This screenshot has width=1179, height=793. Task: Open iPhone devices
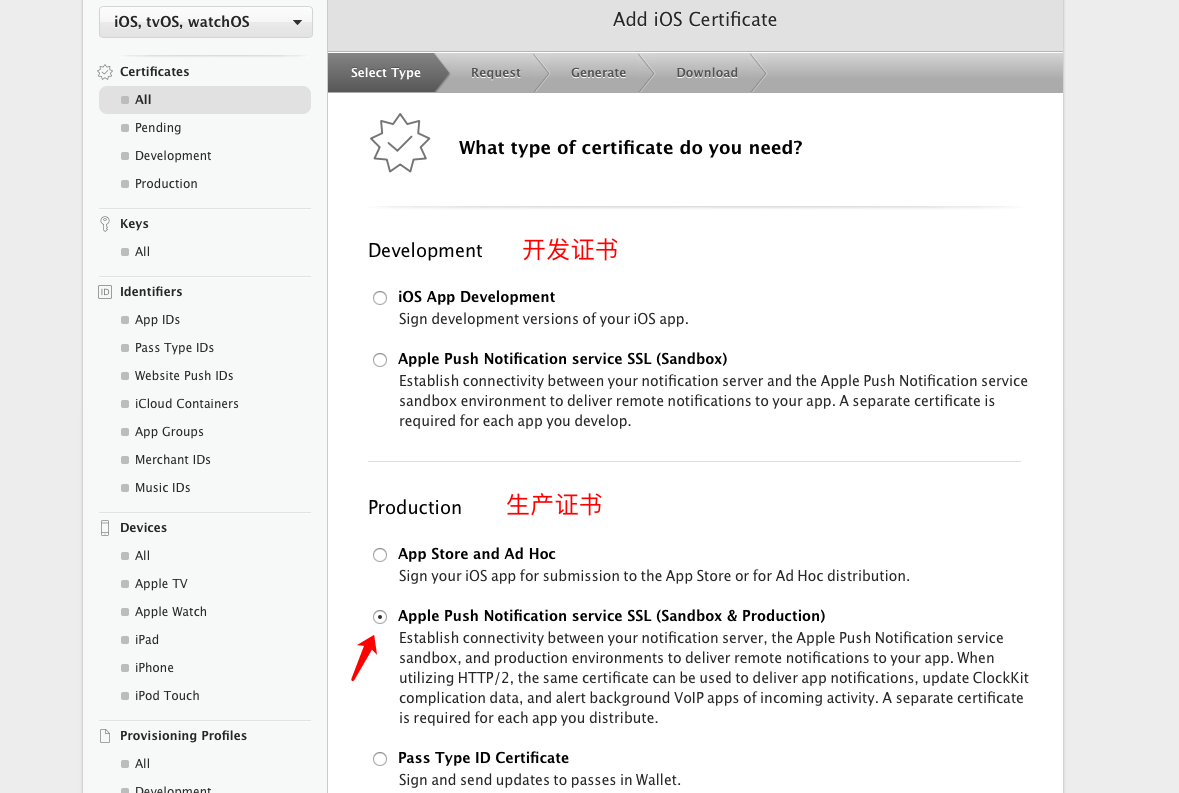coord(154,667)
